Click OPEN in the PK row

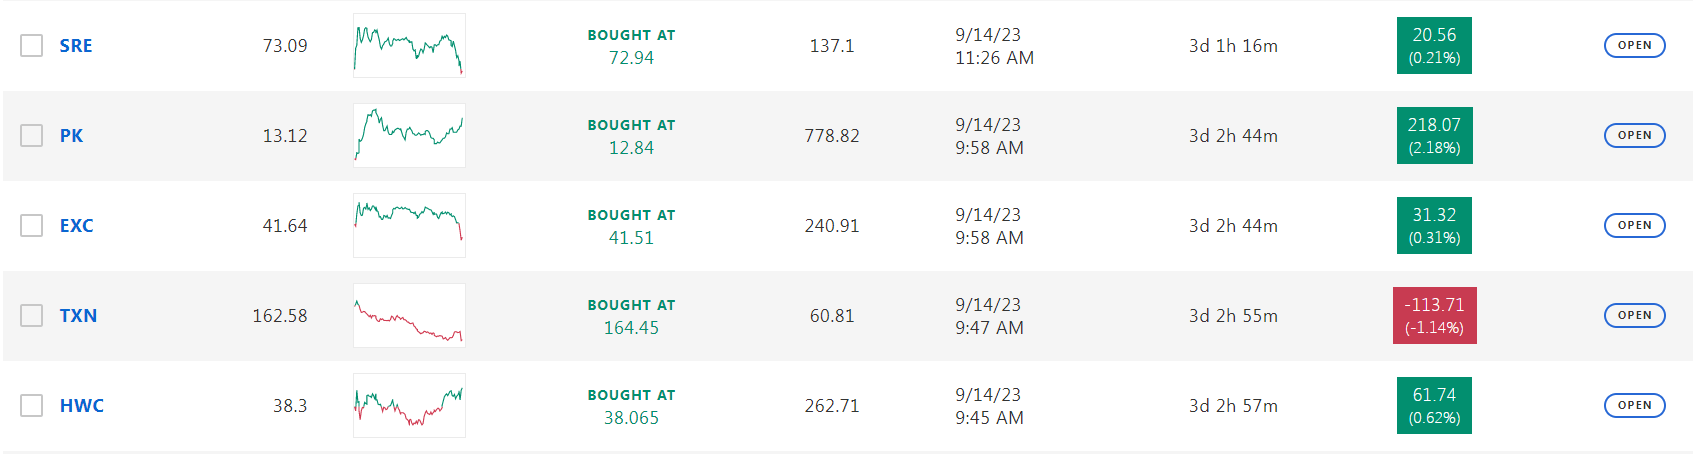coord(1634,136)
